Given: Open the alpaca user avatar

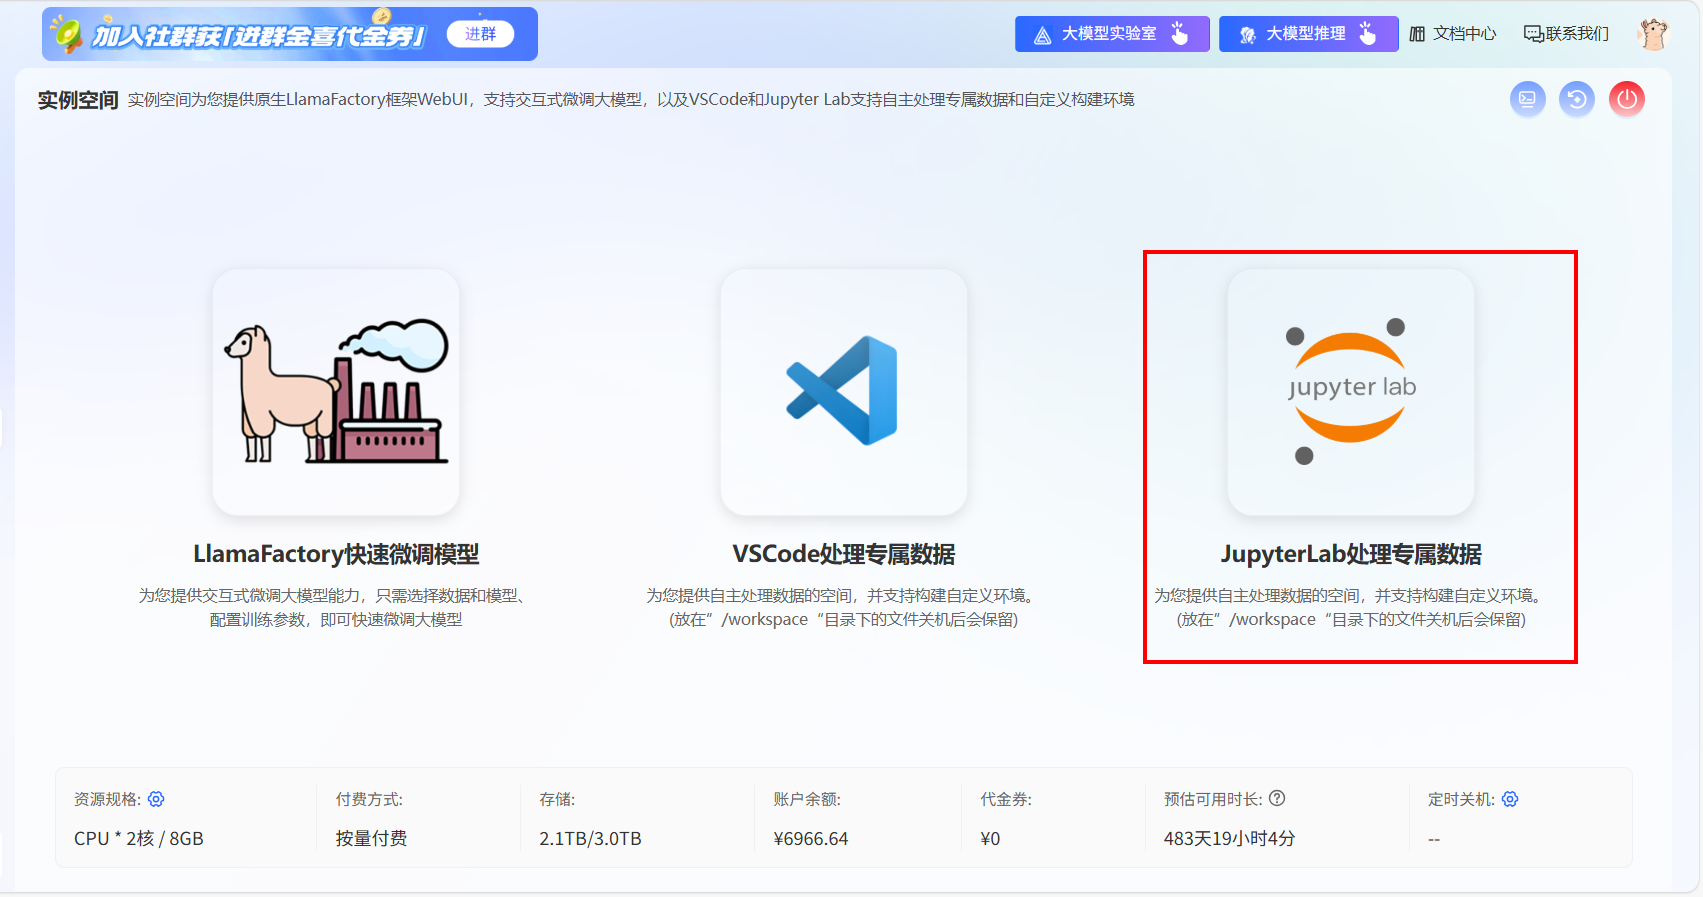Looking at the screenshot, I should coord(1653,34).
